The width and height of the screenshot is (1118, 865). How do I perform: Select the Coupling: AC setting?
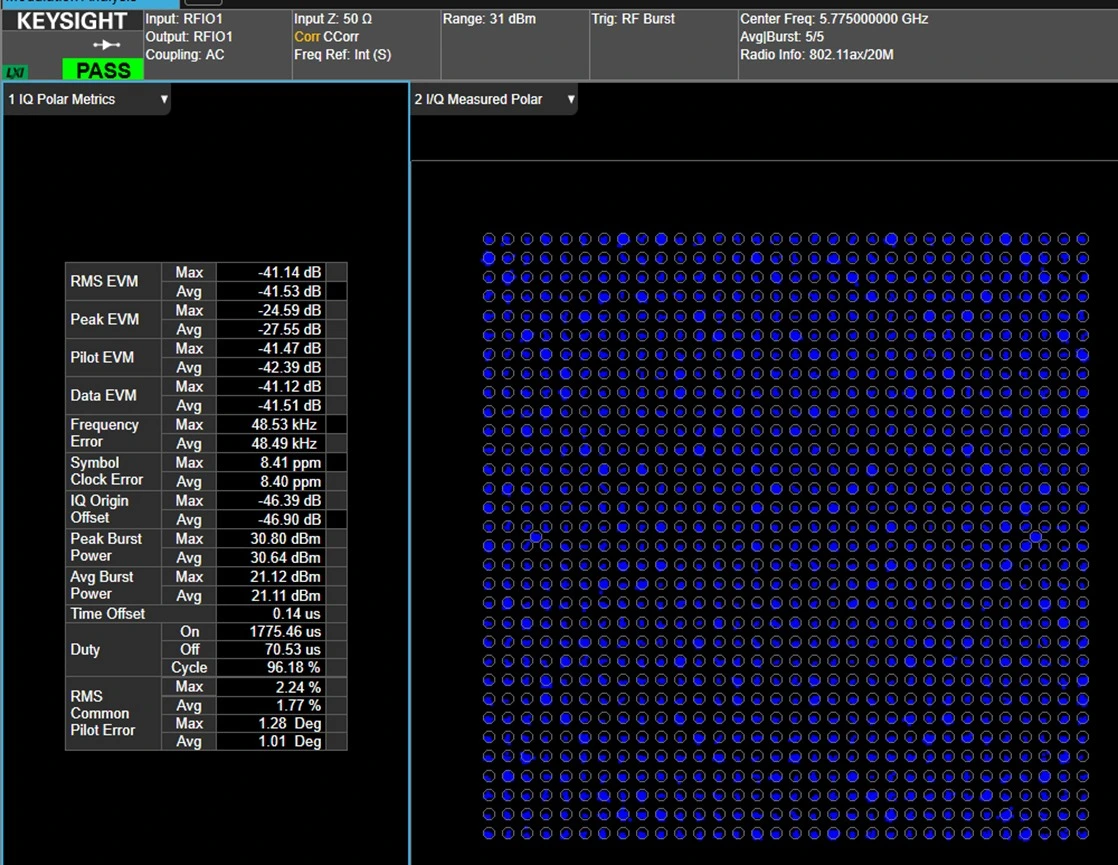[185, 54]
